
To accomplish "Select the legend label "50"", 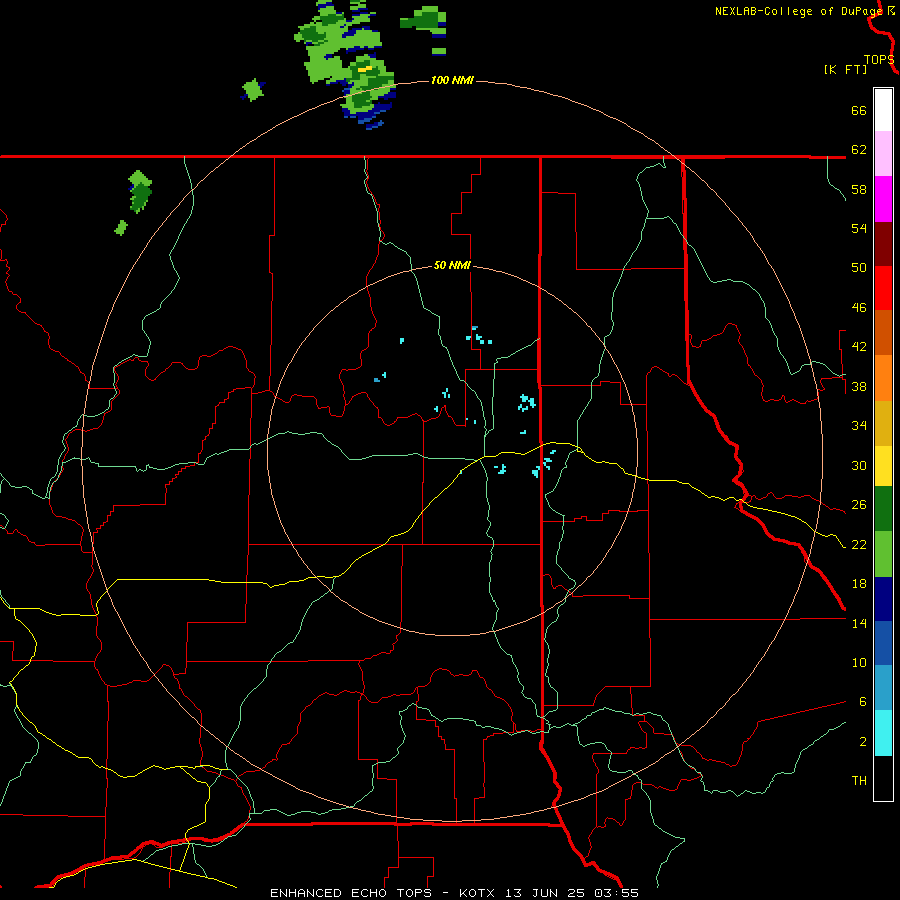I will pos(859,267).
